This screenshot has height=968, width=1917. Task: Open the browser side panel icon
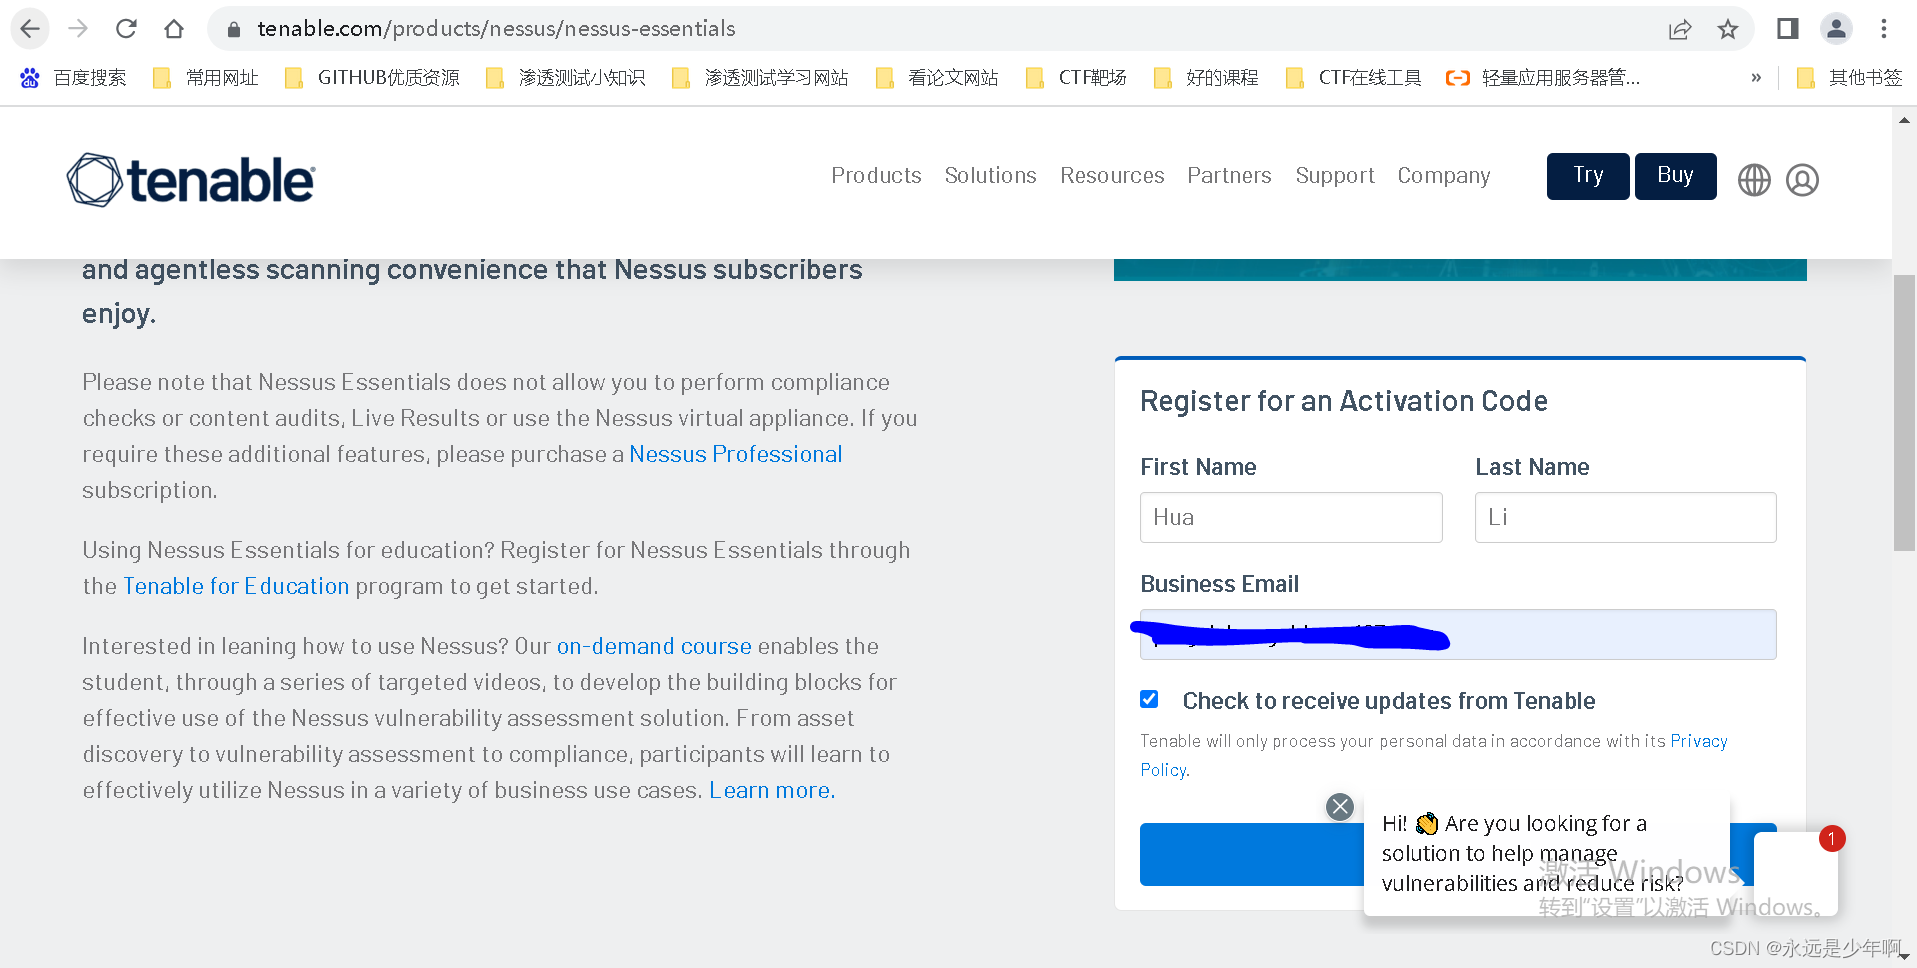(x=1788, y=29)
